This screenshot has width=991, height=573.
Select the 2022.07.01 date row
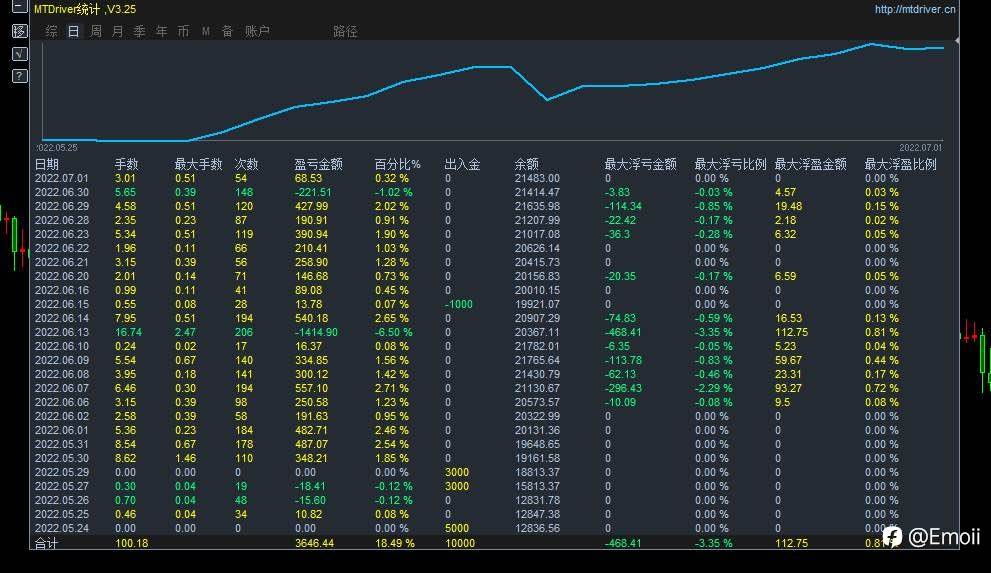pyautogui.click(x=61, y=178)
